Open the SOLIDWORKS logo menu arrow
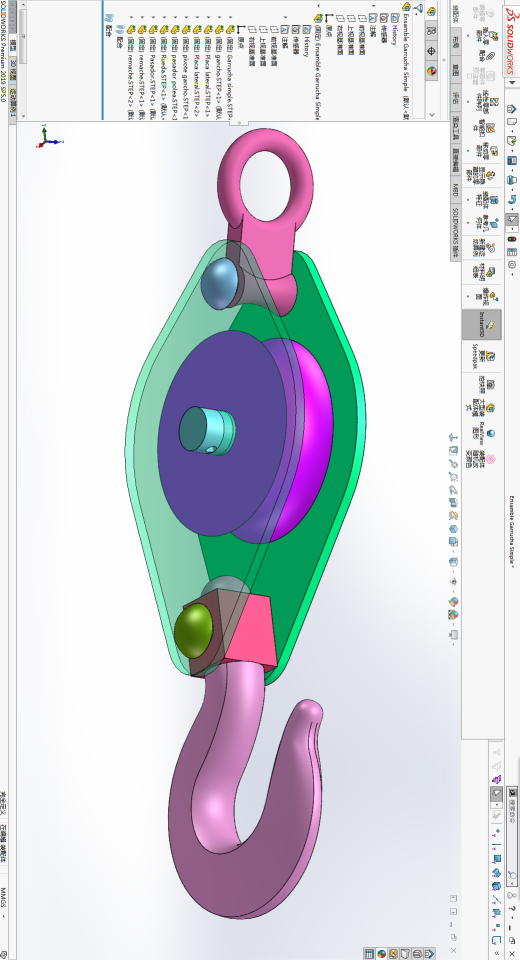520x960 pixels. tap(511, 83)
